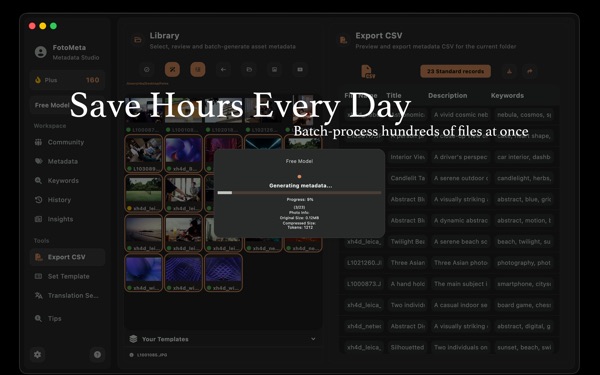Click the 'car interior, dashb' keywords cell
Image resolution: width=600 pixels, height=375 pixels.
click(524, 157)
